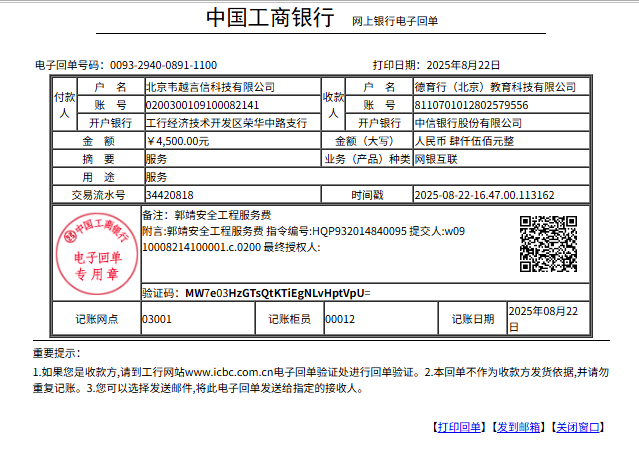The width and height of the screenshot is (639, 452).
Task: Click the red 电子回单专用章 stamp
Action: pos(97,254)
